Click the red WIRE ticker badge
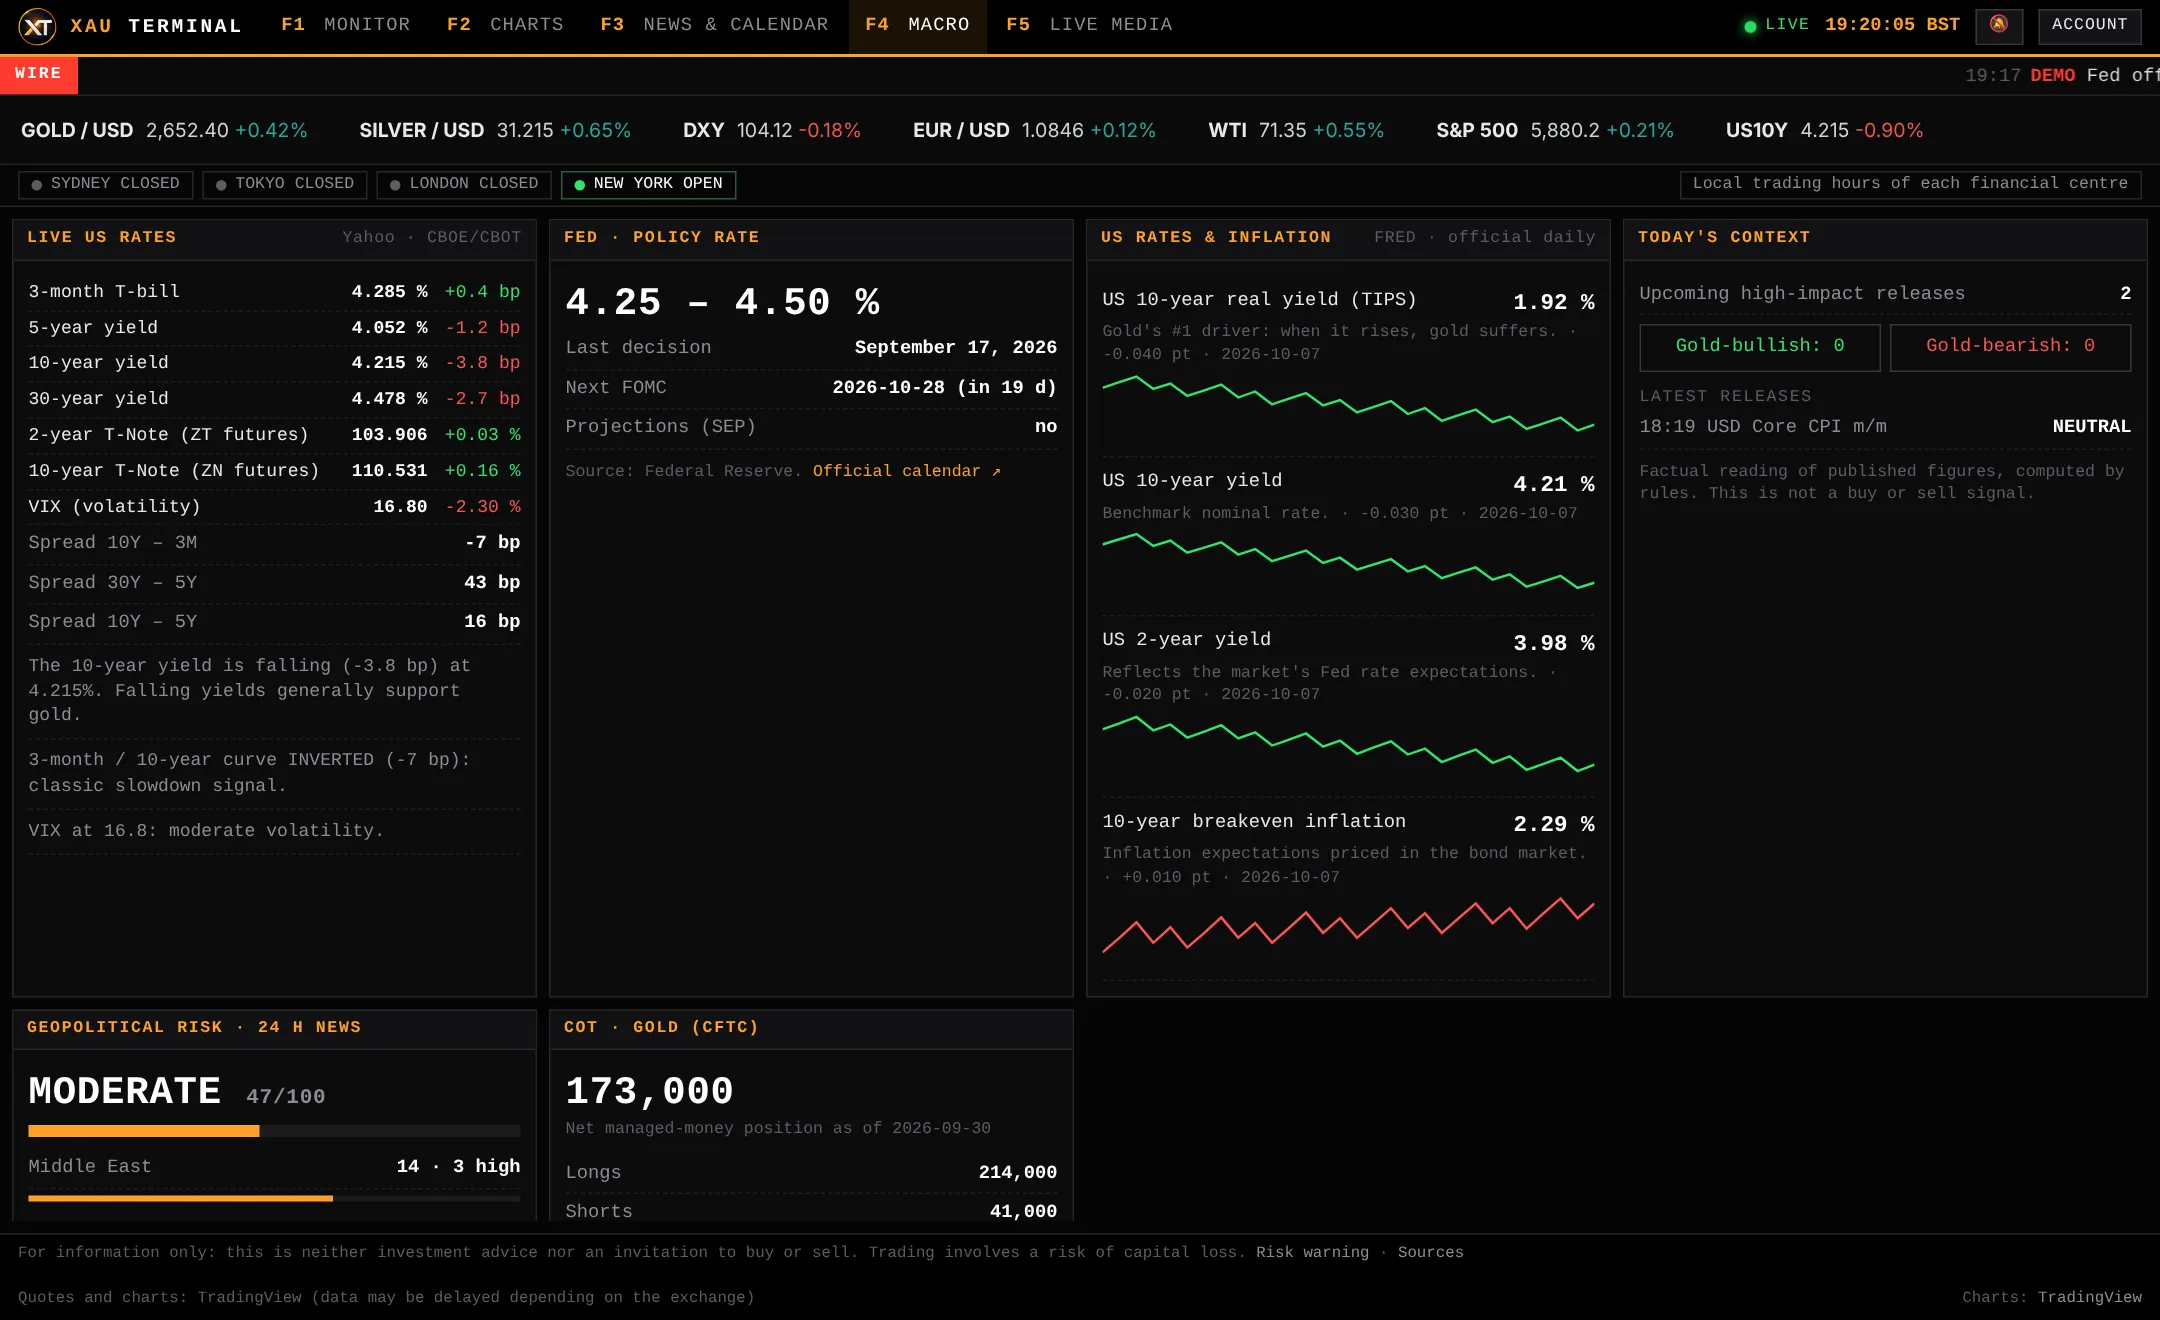The width and height of the screenshot is (2160, 1320). coord(39,74)
